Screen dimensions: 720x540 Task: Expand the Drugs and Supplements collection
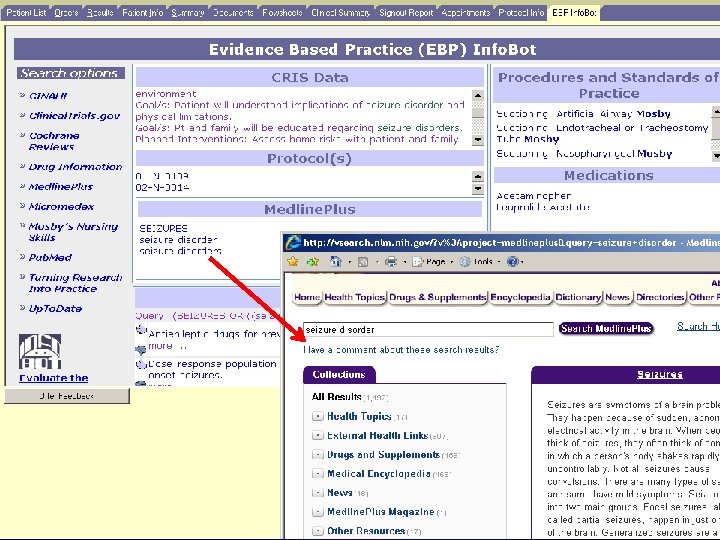[317, 455]
